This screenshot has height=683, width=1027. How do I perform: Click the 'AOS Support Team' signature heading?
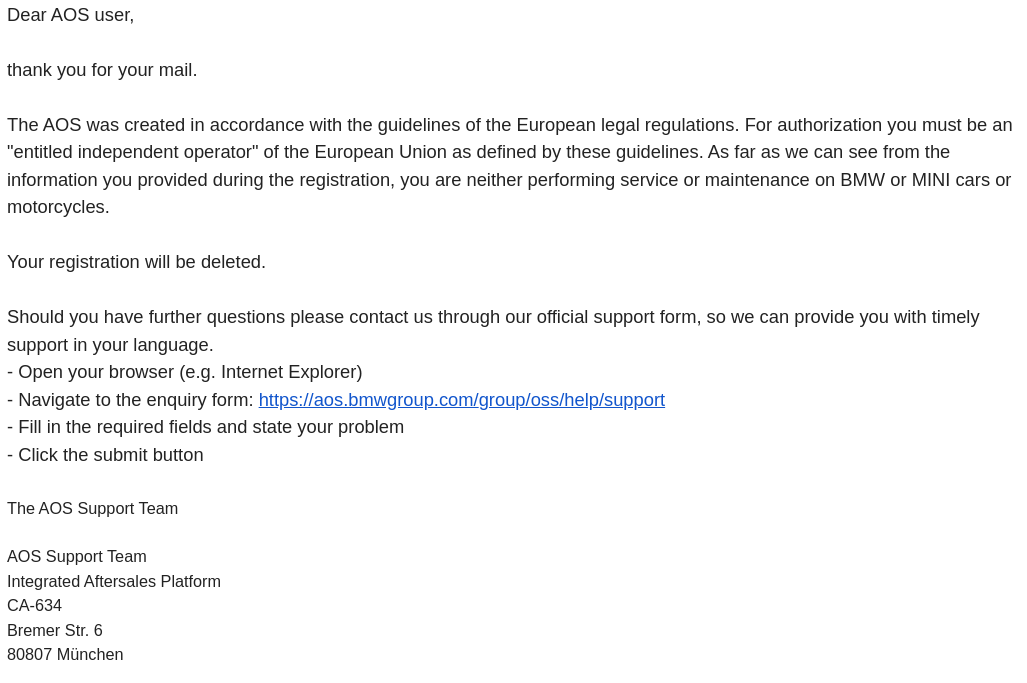point(77,557)
